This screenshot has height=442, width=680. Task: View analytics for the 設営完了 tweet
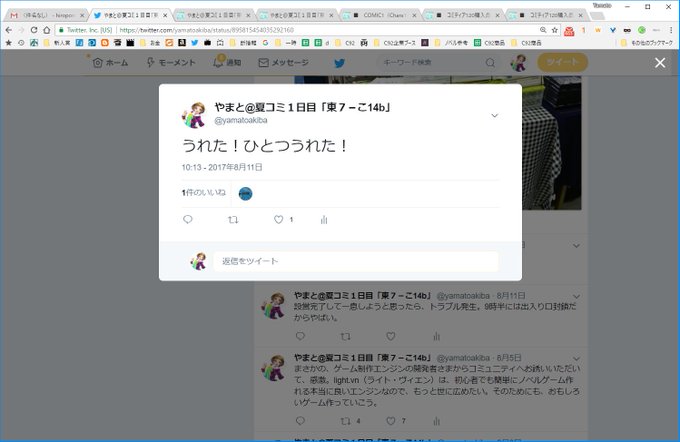pyautogui.click(x=436, y=336)
